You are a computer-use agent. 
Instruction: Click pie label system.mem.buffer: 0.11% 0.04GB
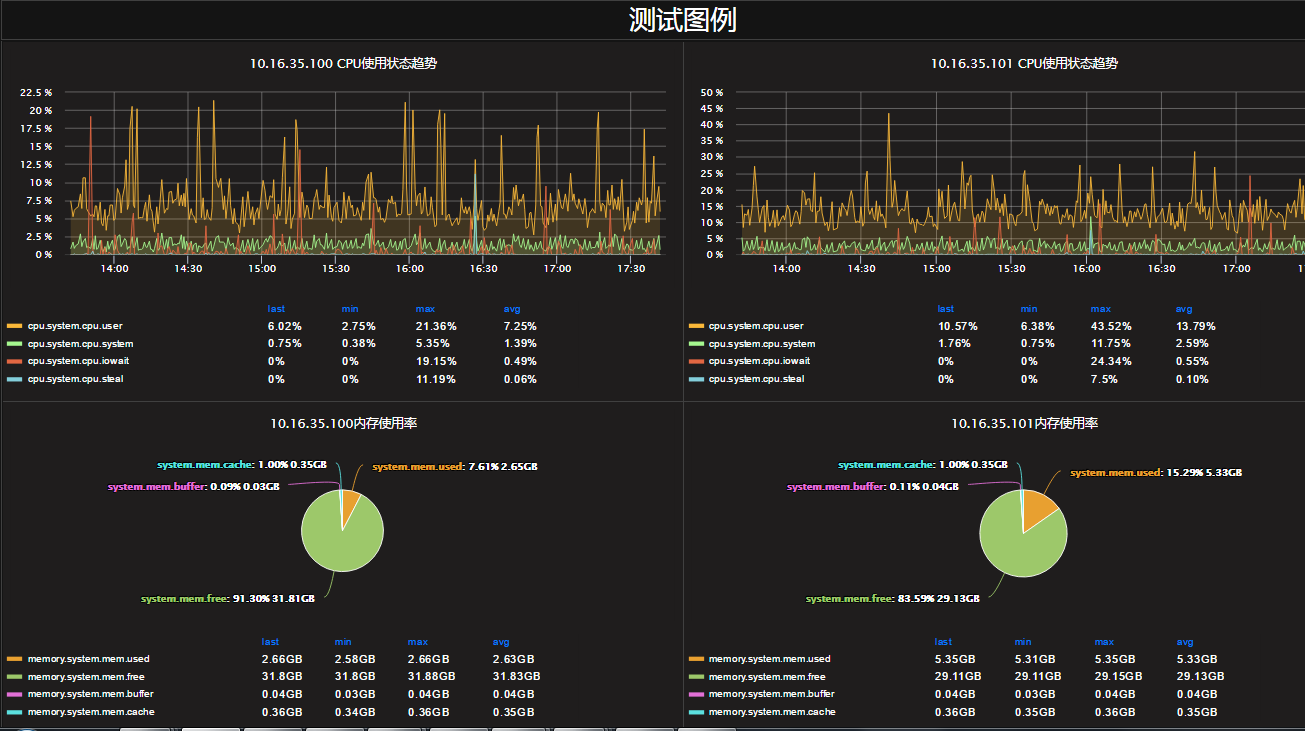(873, 486)
